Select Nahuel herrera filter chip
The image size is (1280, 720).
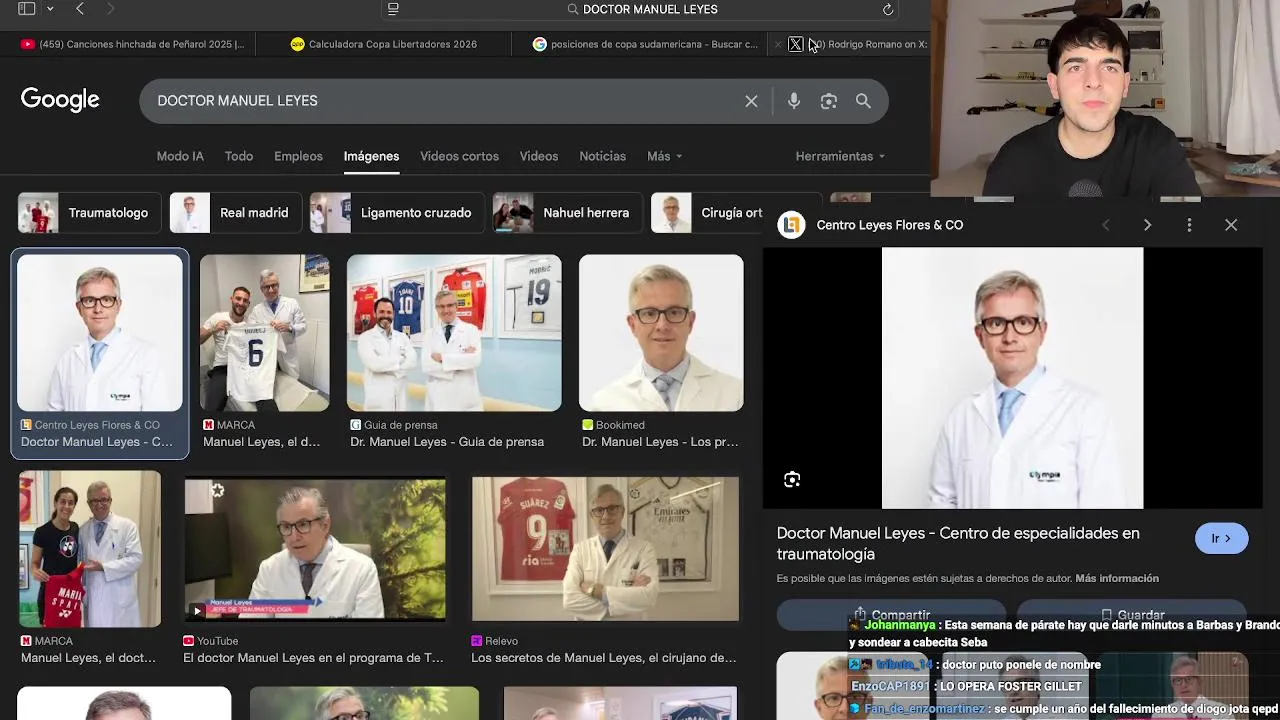pos(567,213)
